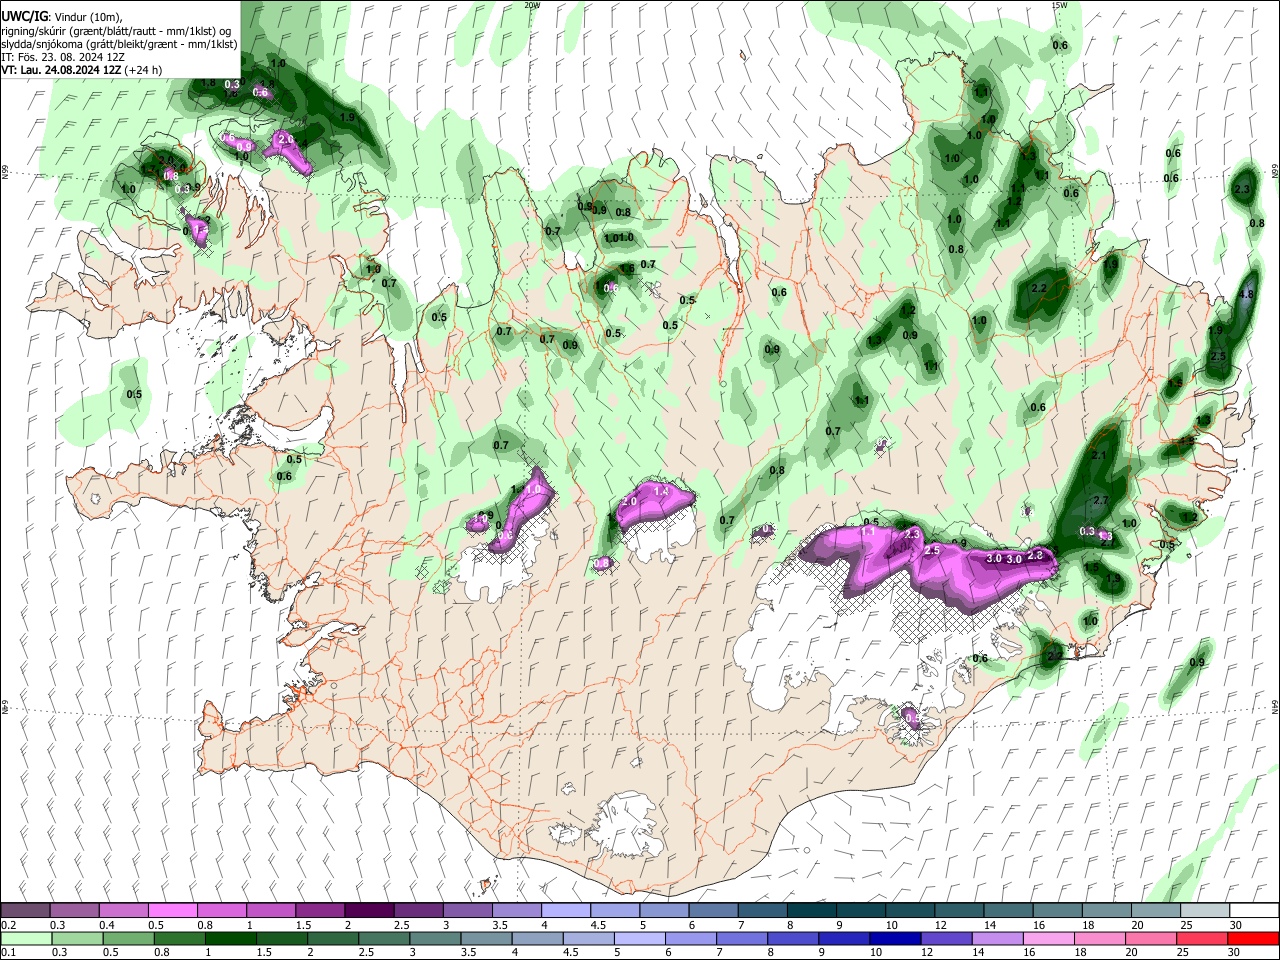
Task: Click the lavender rain swatch between 14 and 16
Action: 997,938
